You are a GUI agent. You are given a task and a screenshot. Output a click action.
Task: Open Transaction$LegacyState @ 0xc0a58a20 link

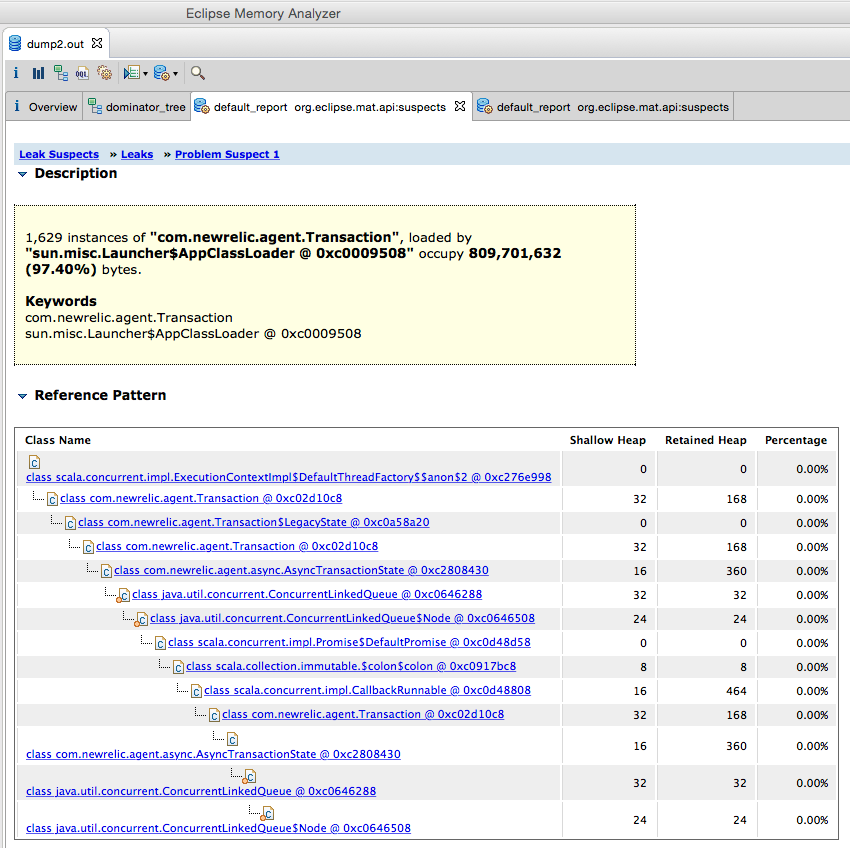pos(254,522)
